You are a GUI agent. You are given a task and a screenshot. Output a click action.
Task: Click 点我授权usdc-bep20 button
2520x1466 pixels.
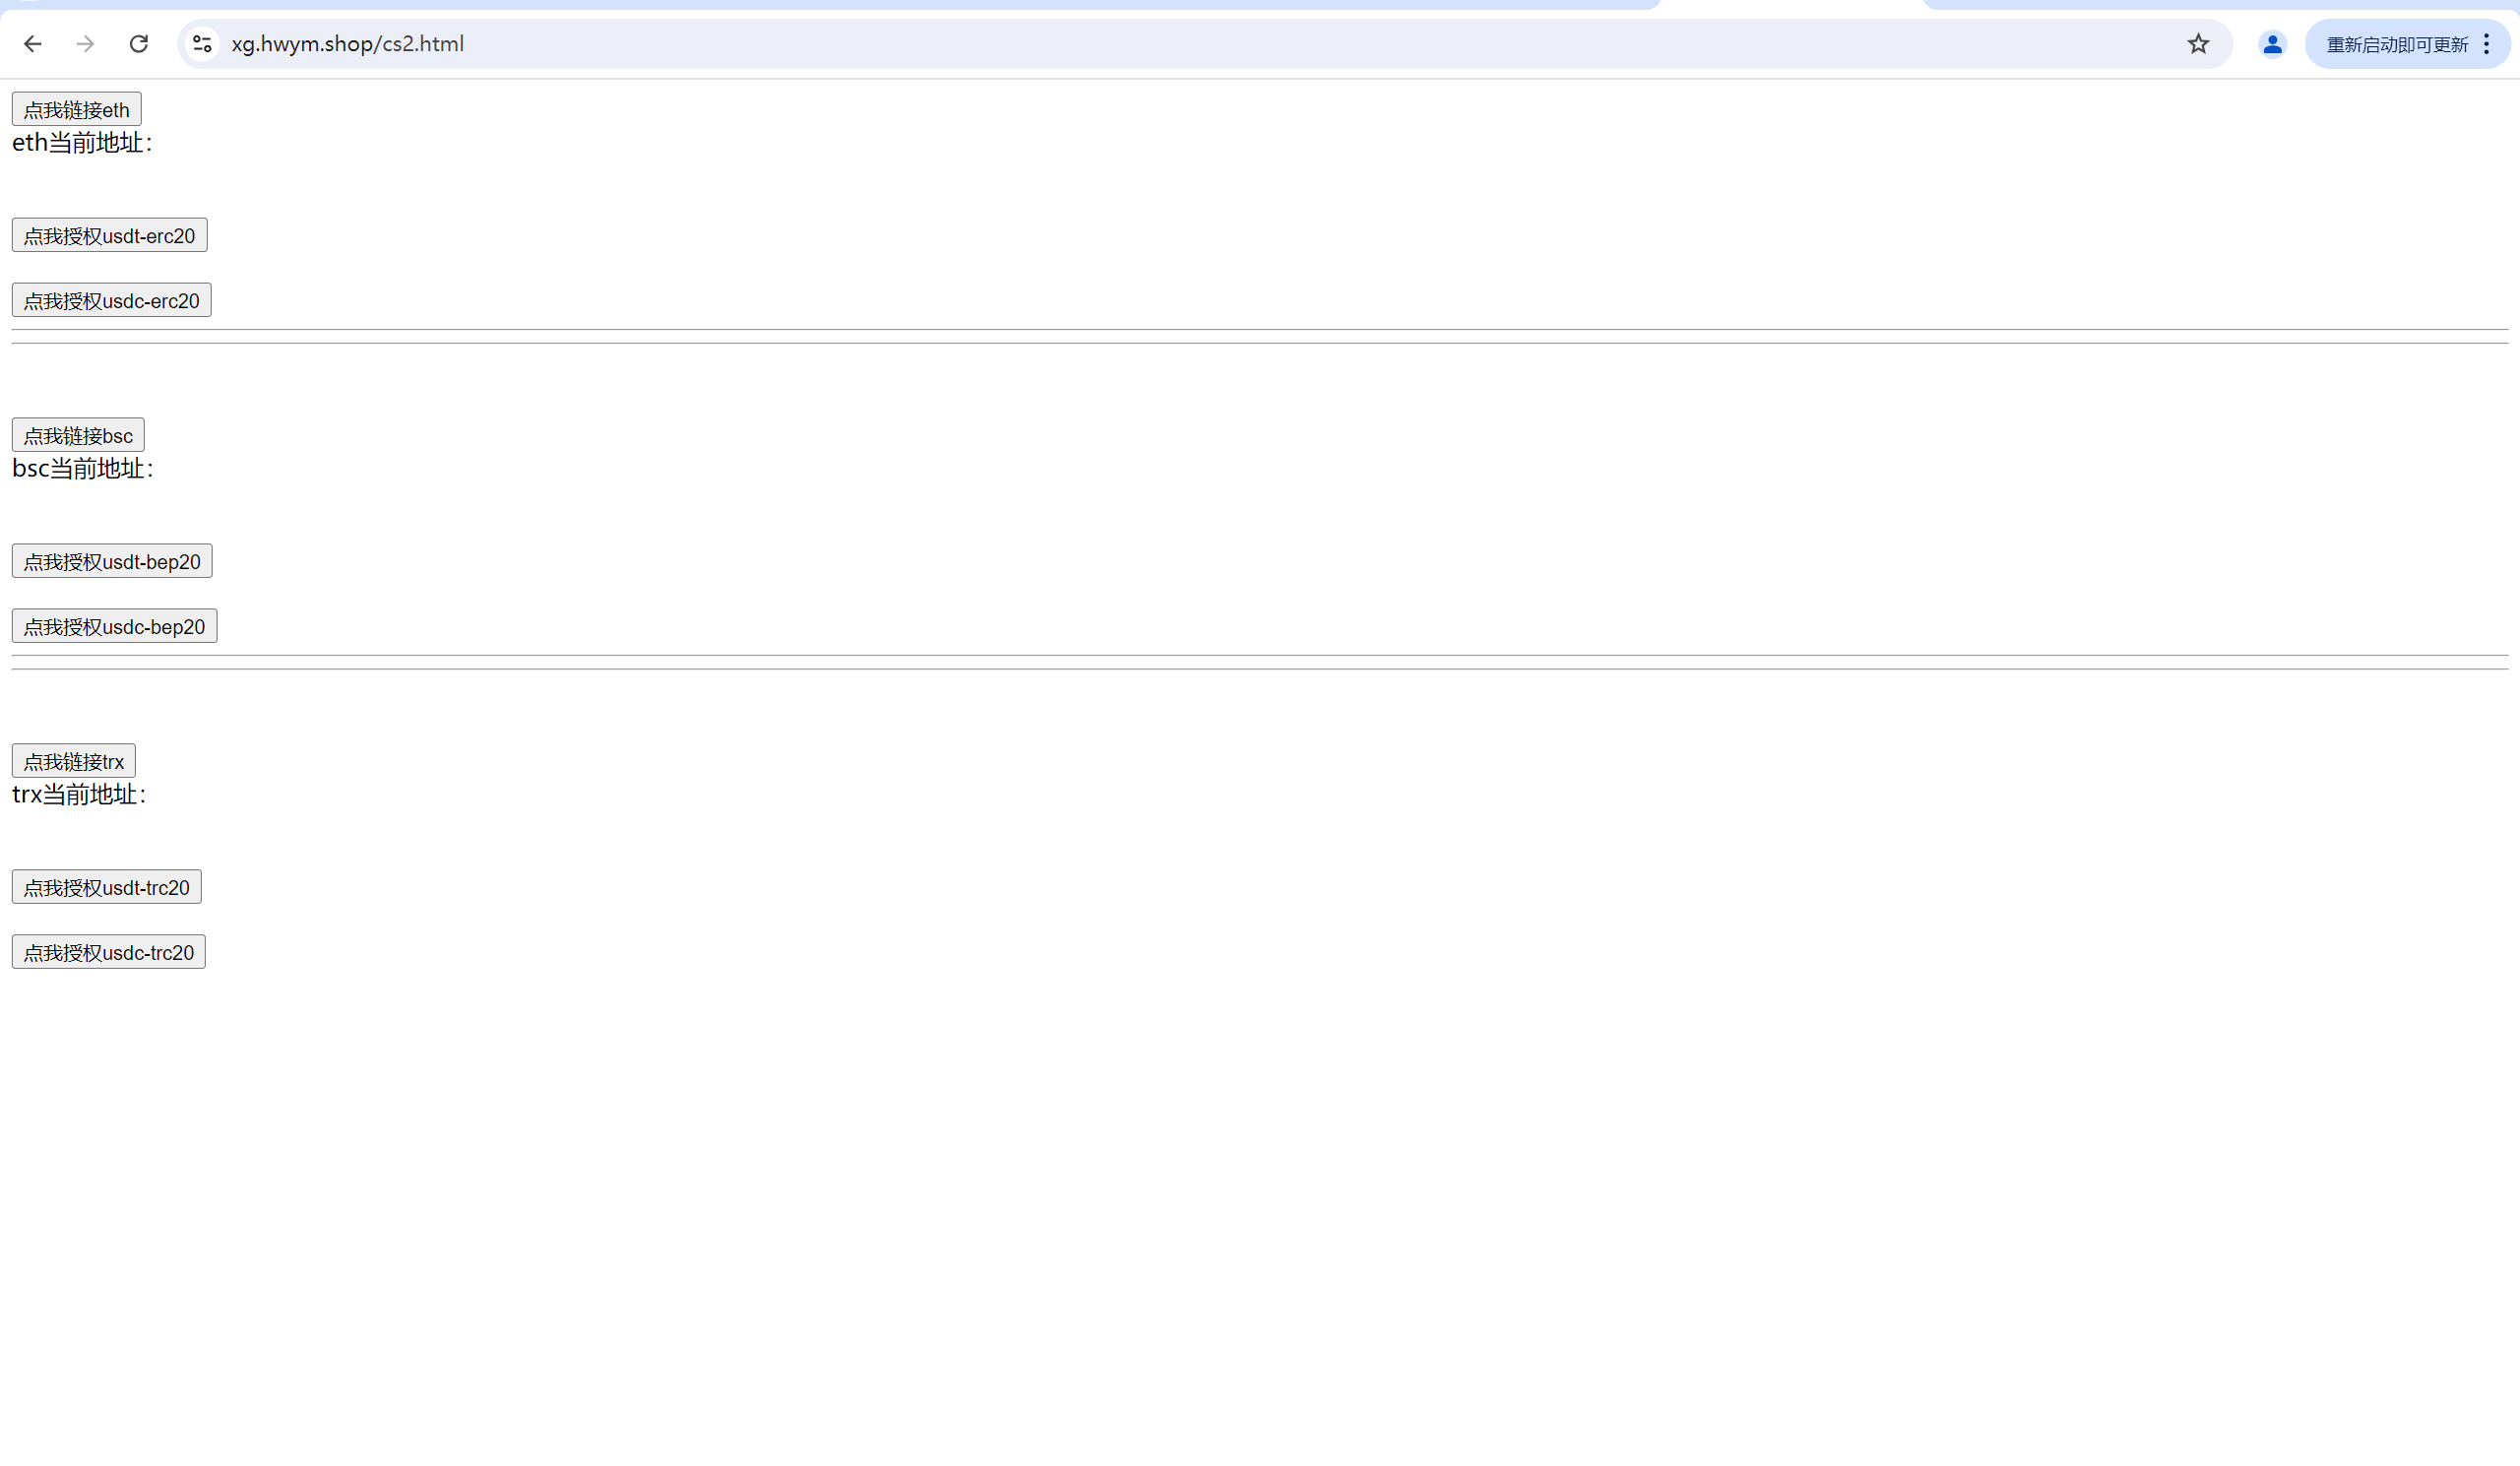(115, 626)
